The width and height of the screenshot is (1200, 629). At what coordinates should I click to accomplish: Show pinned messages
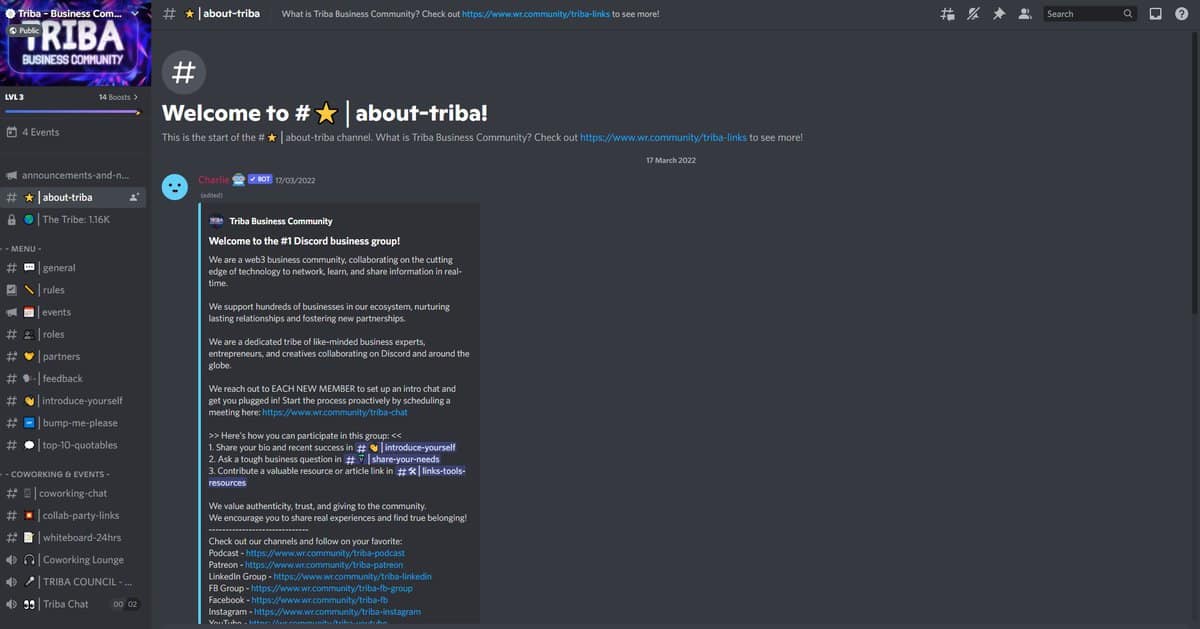coord(997,14)
